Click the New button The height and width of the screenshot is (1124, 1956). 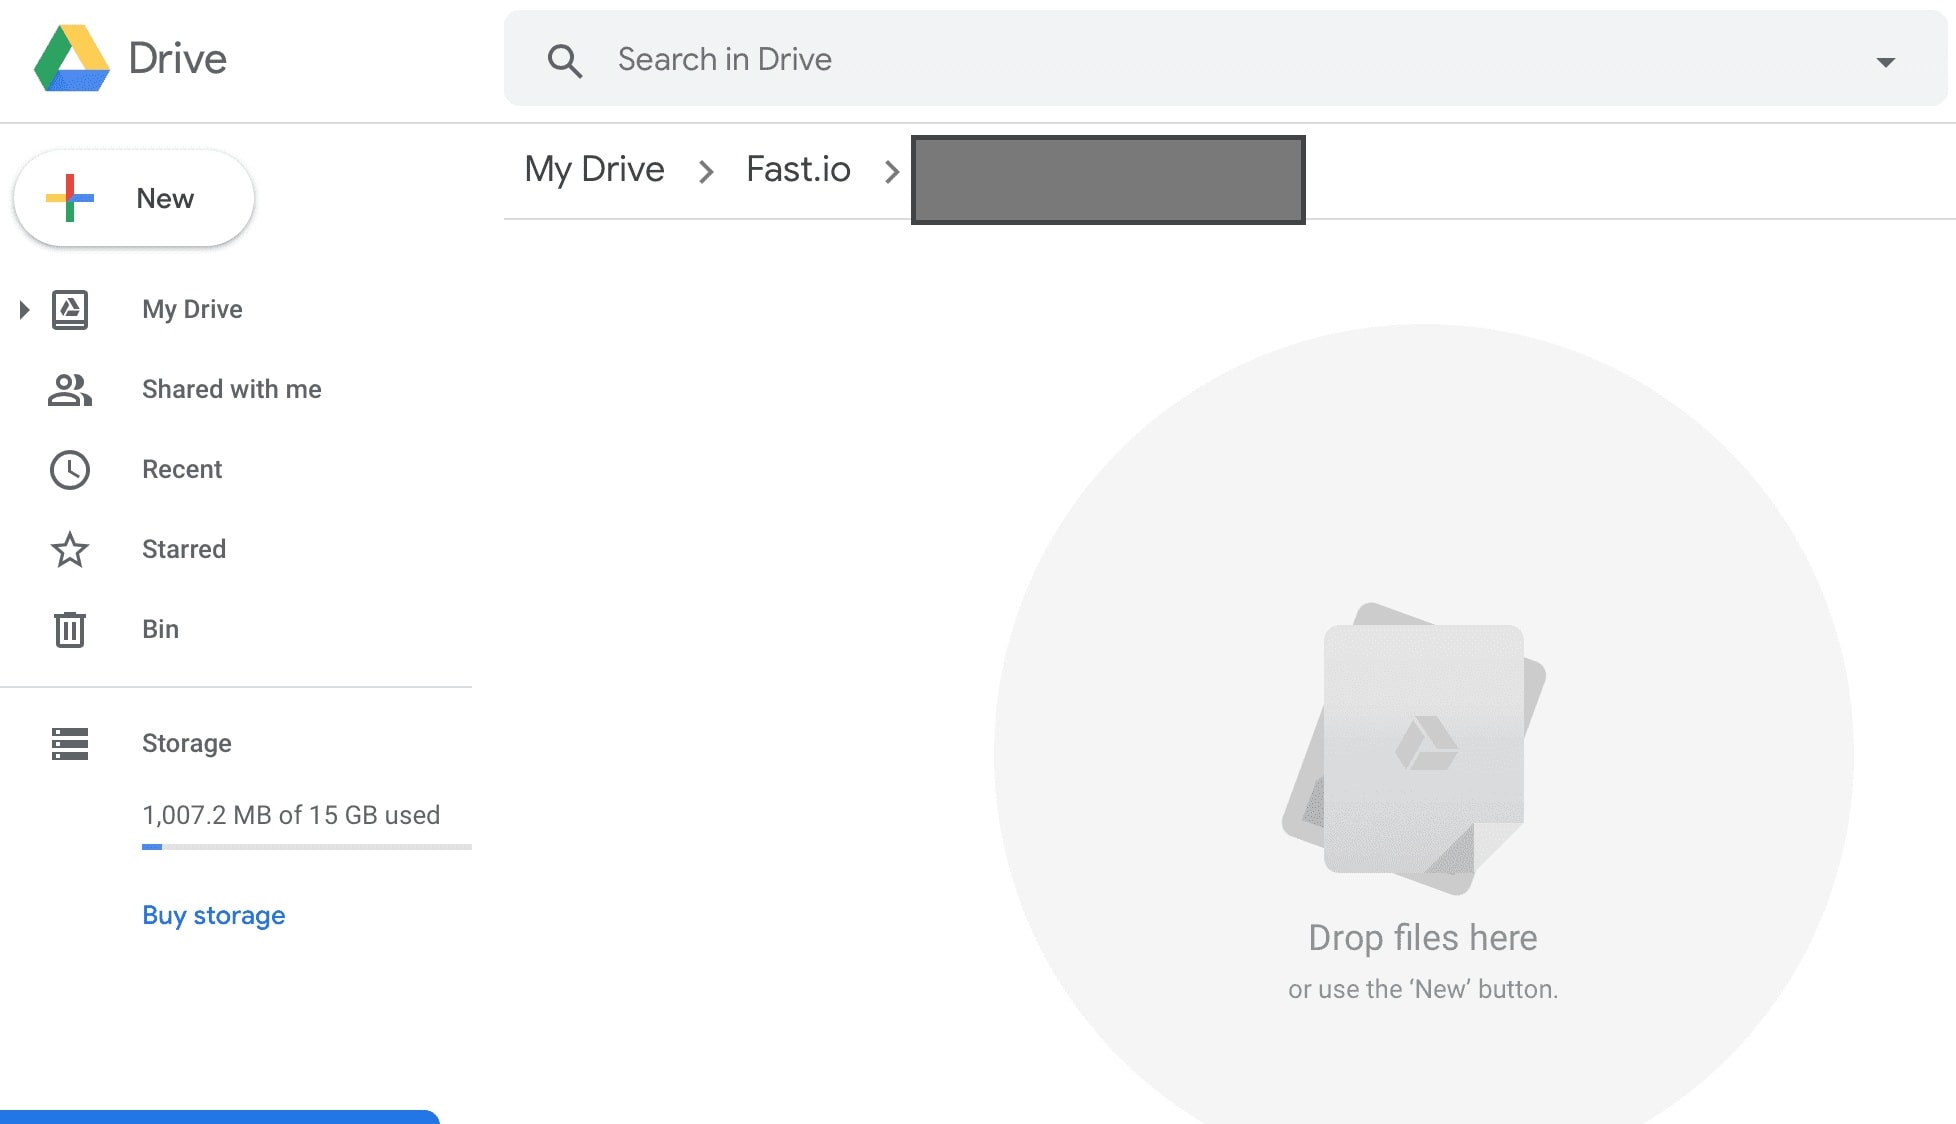tap(134, 198)
